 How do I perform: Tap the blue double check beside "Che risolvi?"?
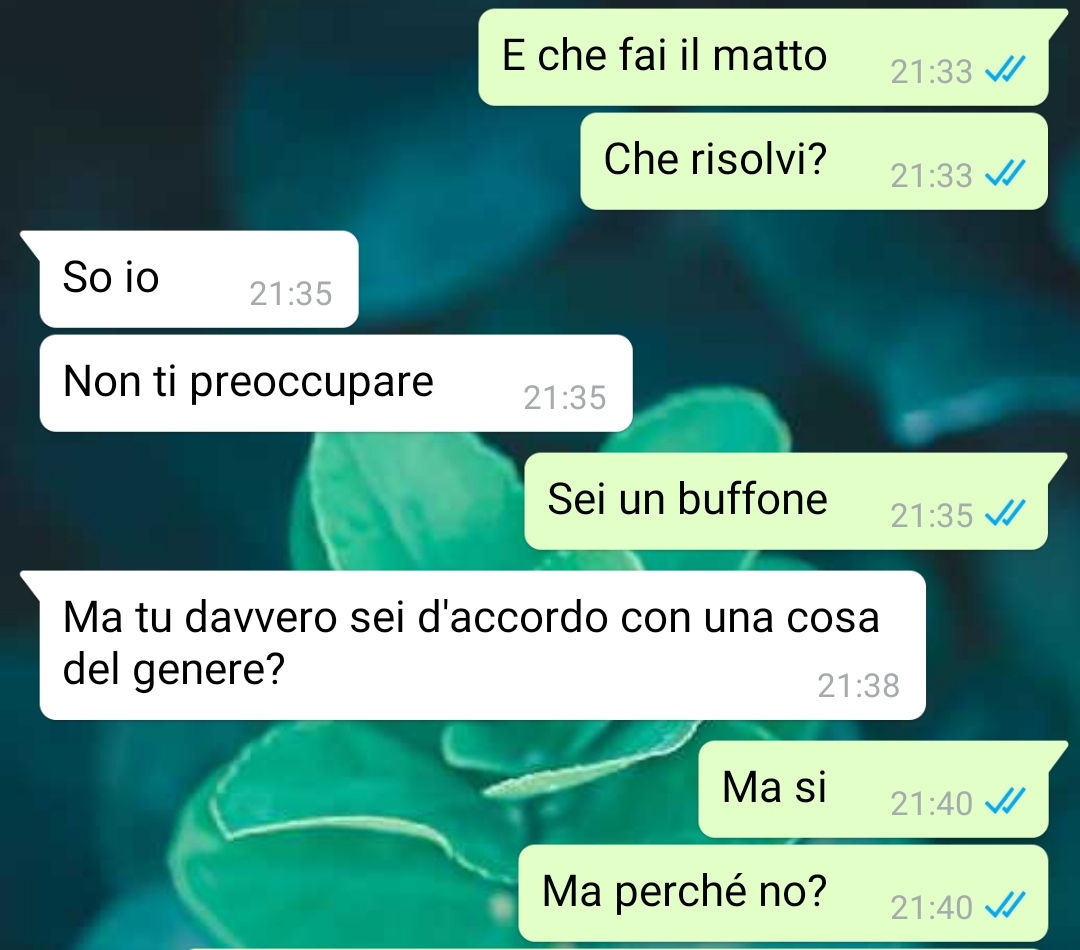1005,173
